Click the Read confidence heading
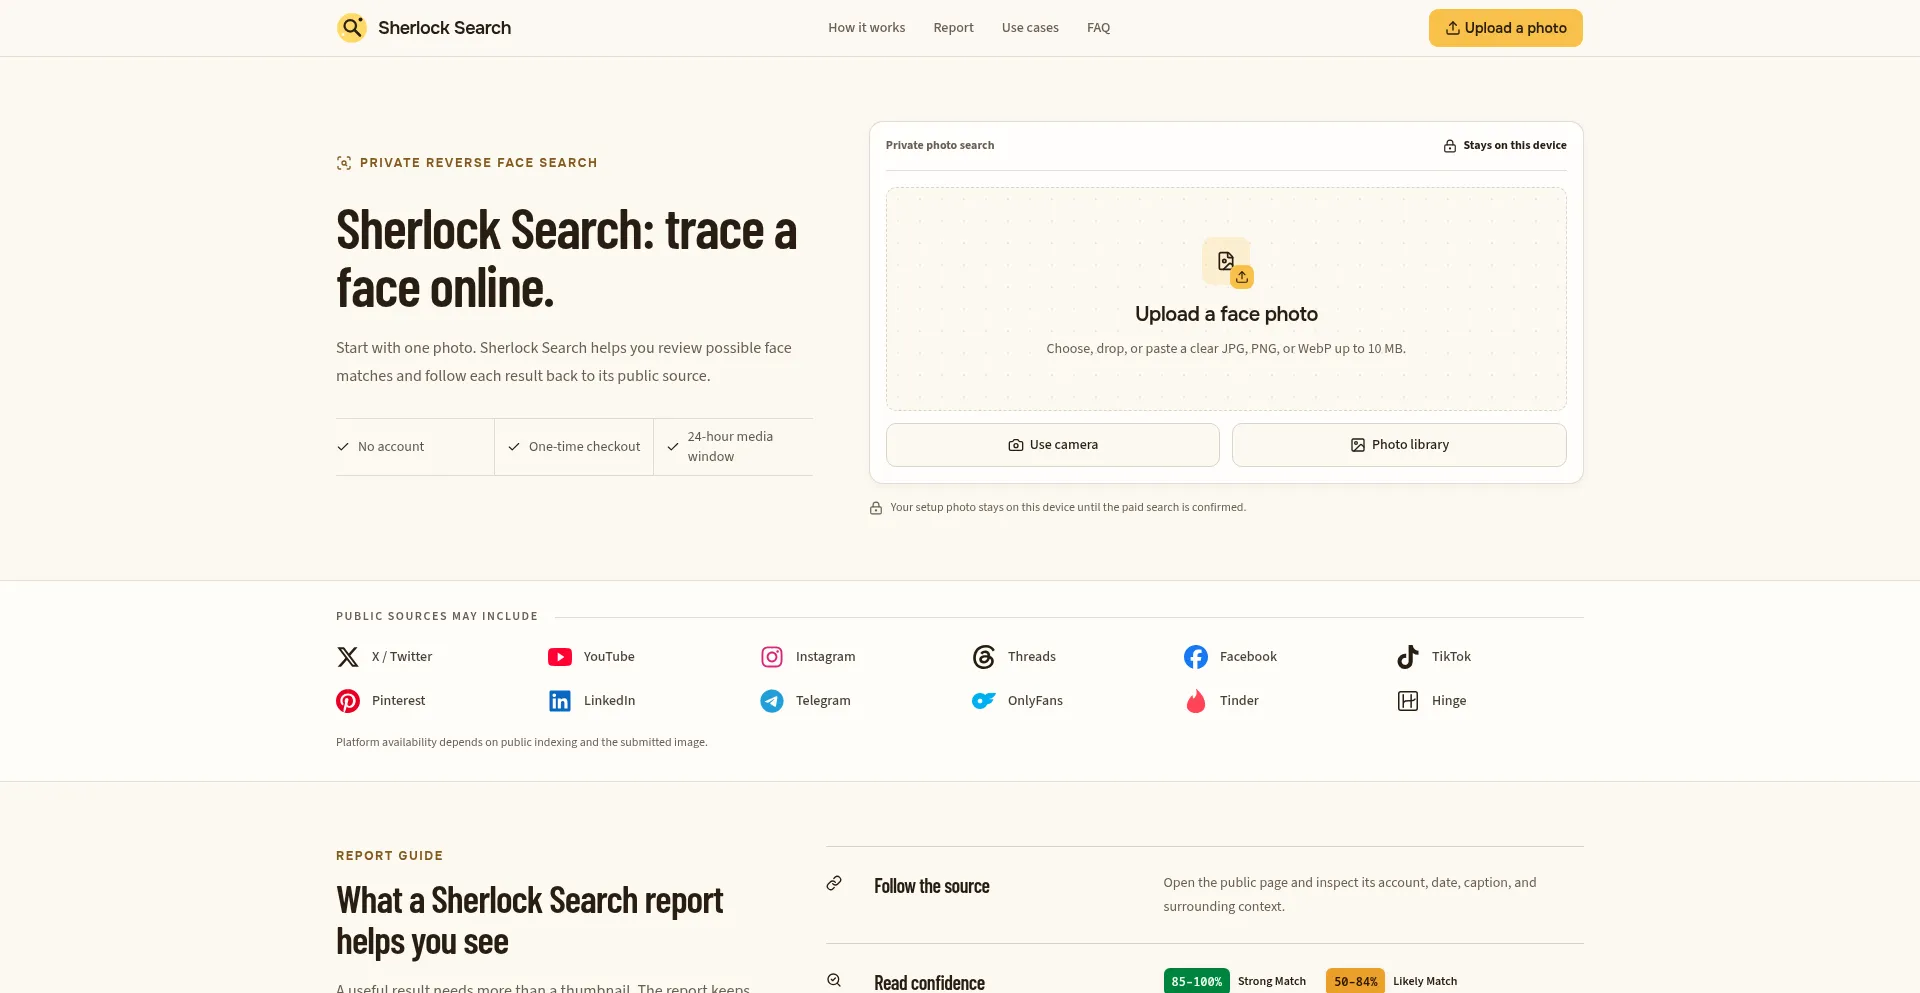Viewport: 1920px width, 993px height. [x=929, y=982]
